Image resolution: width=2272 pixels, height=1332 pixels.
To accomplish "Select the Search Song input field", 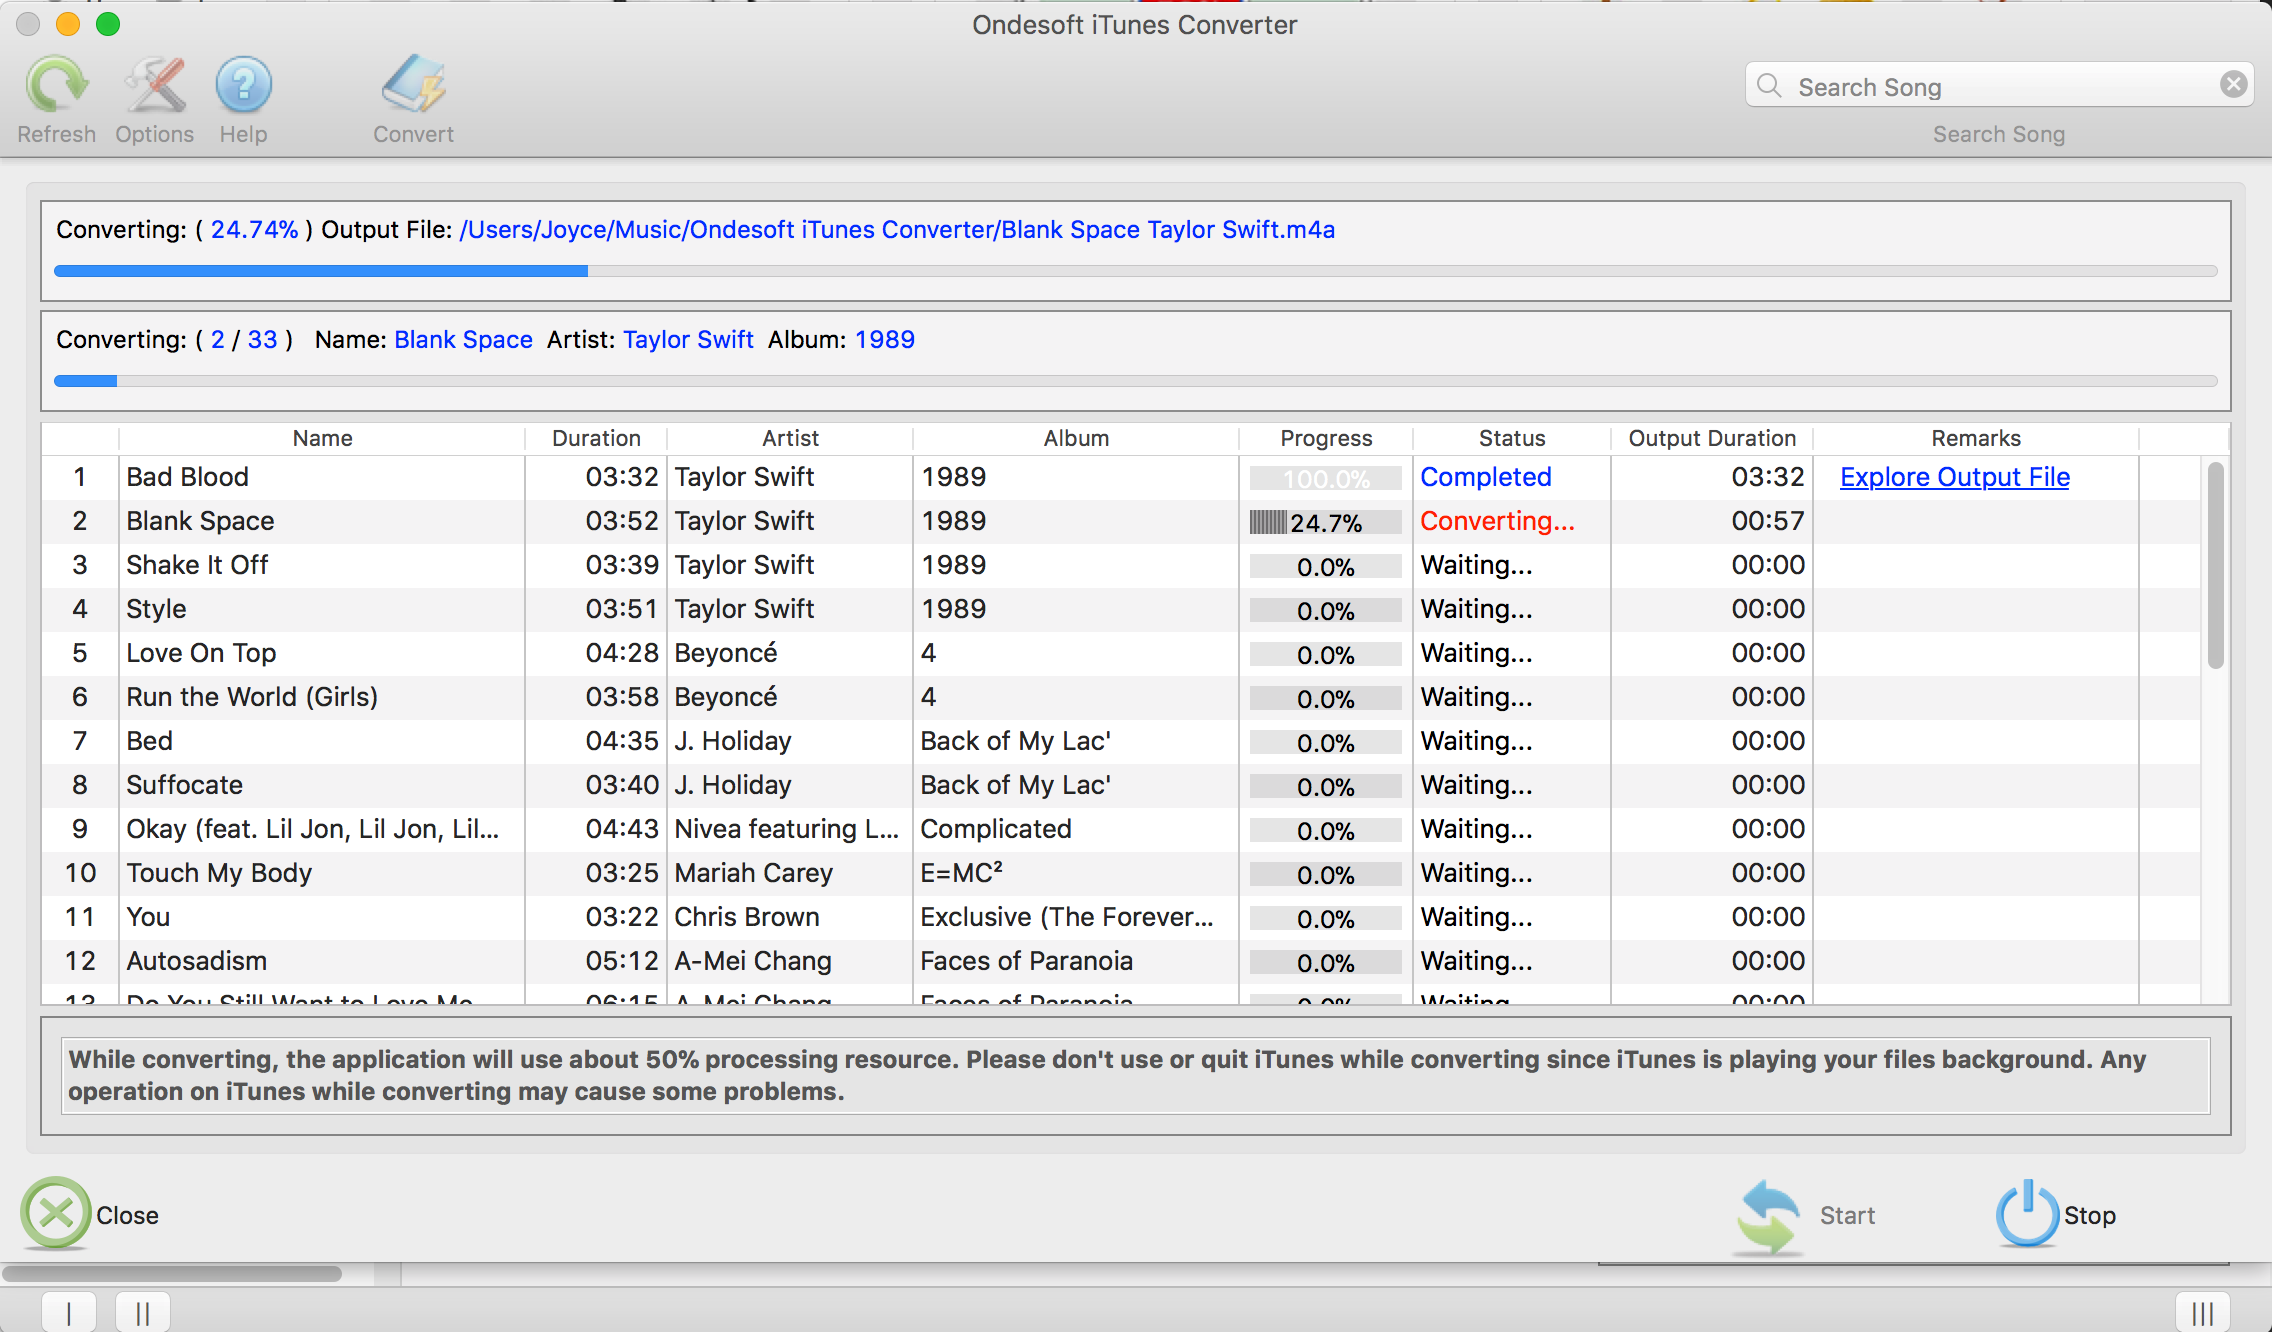I will coord(1999,87).
